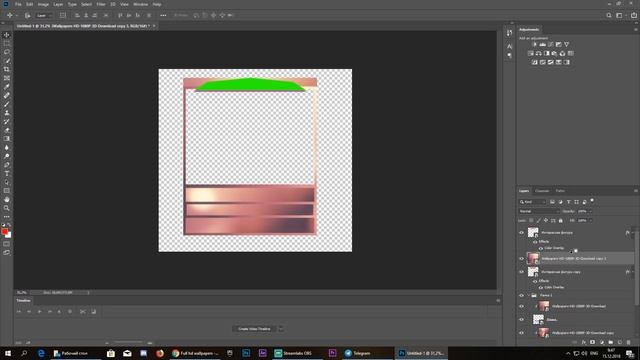Delete layer using the trash icon
This screenshot has height=360, width=640.
[x=629, y=342]
